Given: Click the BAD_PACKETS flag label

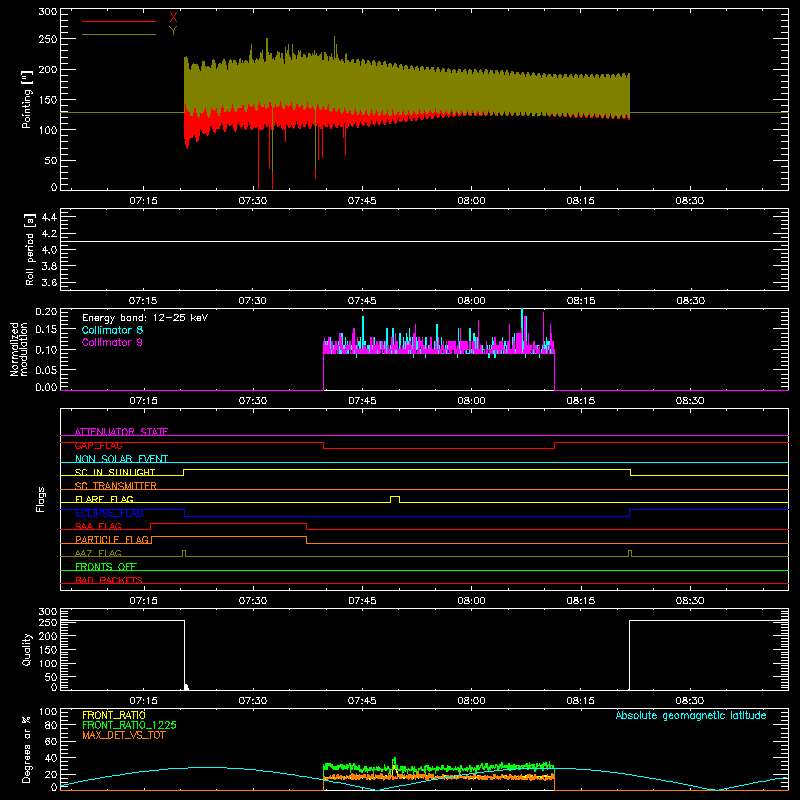Looking at the screenshot, I should click(109, 580).
